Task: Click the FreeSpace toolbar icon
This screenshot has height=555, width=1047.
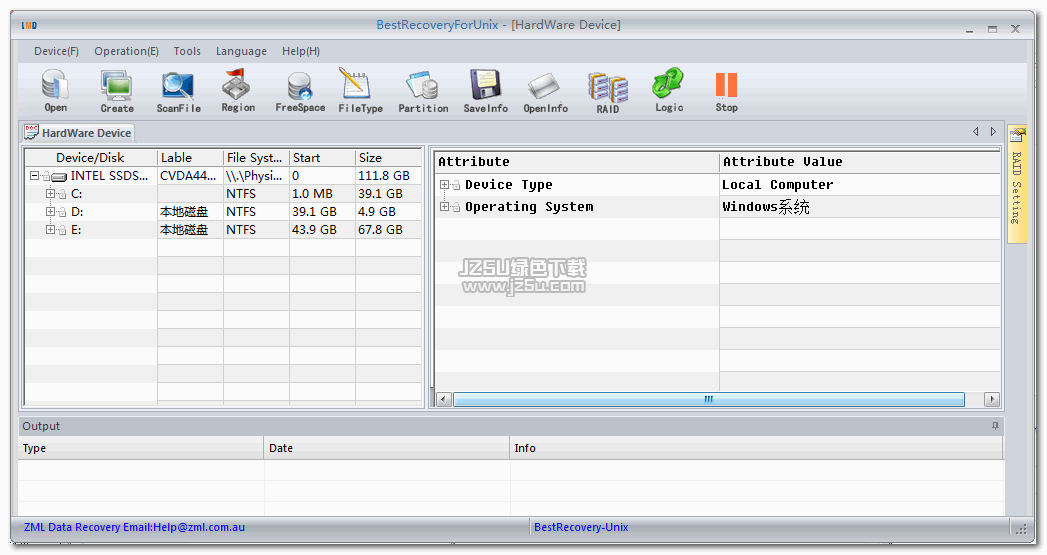Action: 300,85
